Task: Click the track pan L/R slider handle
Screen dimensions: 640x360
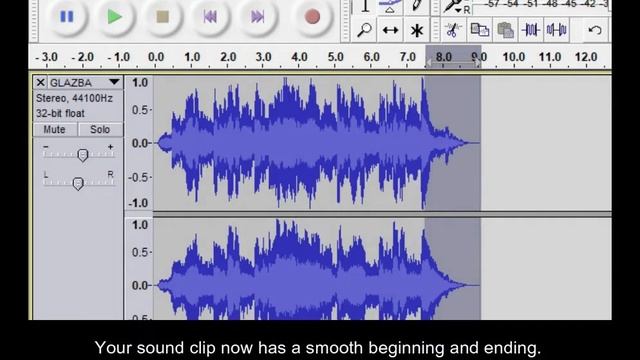Action: tap(78, 184)
